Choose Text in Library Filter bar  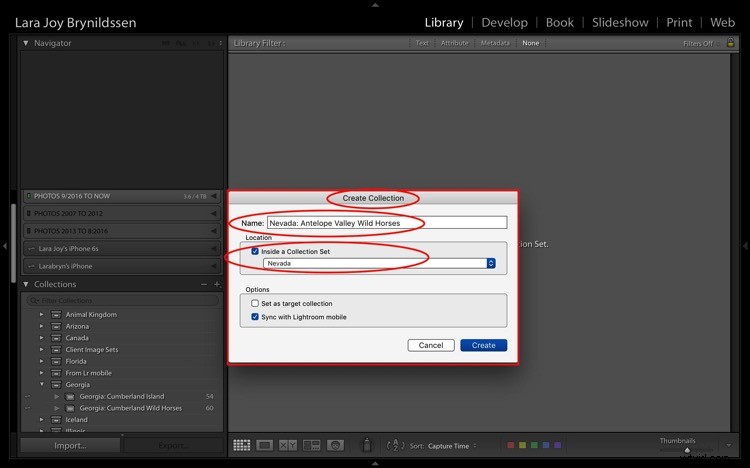pos(422,43)
